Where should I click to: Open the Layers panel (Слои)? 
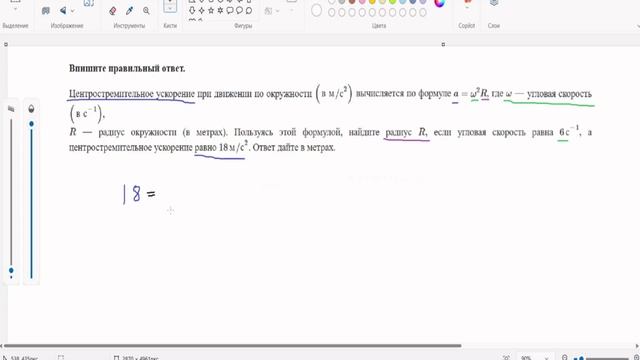coord(494,3)
